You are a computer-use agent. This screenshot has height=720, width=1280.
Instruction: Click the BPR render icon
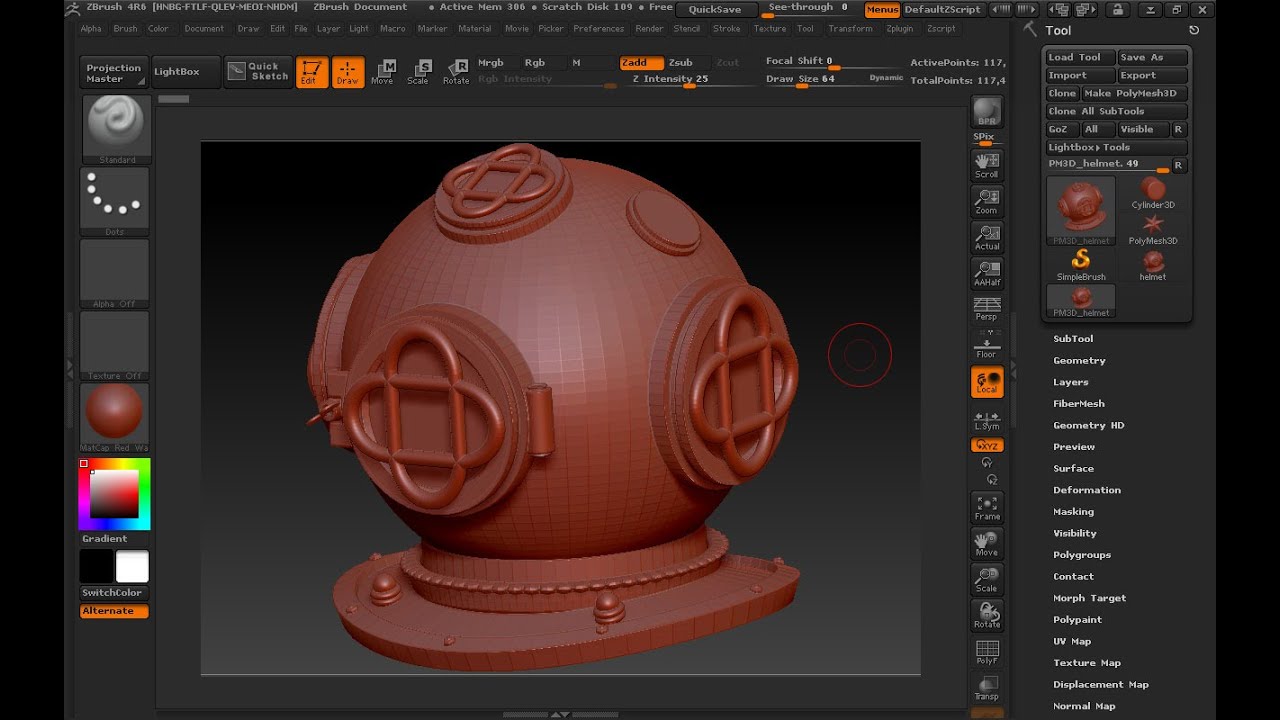987,111
